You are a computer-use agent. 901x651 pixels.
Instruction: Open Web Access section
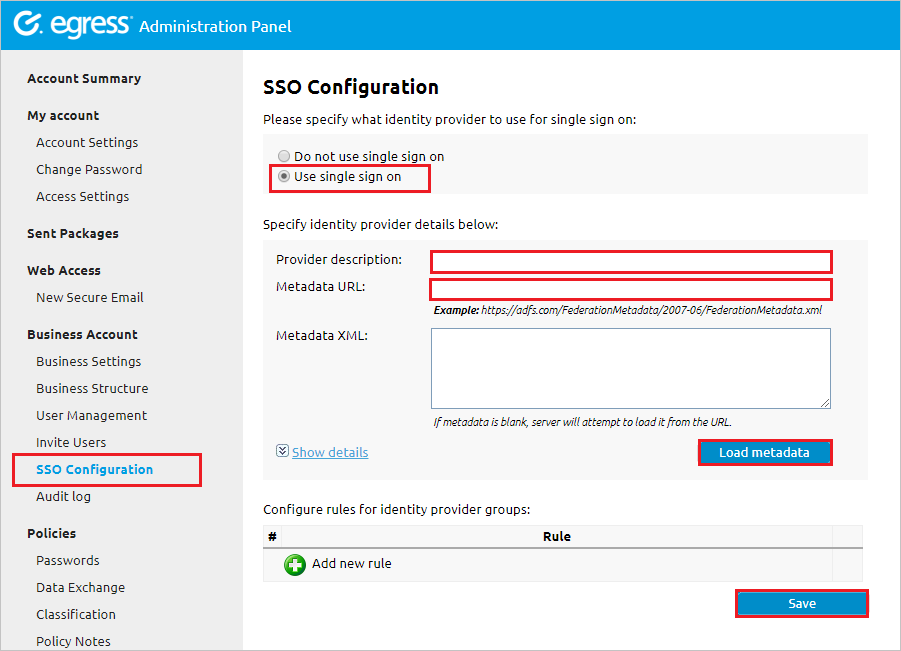64,271
